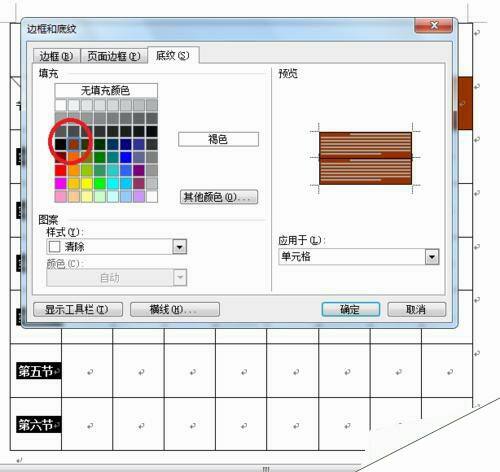Click the document horizontal scrollbar at bottom
Image resolution: width=500 pixels, height=472 pixels.
(x=180, y=468)
